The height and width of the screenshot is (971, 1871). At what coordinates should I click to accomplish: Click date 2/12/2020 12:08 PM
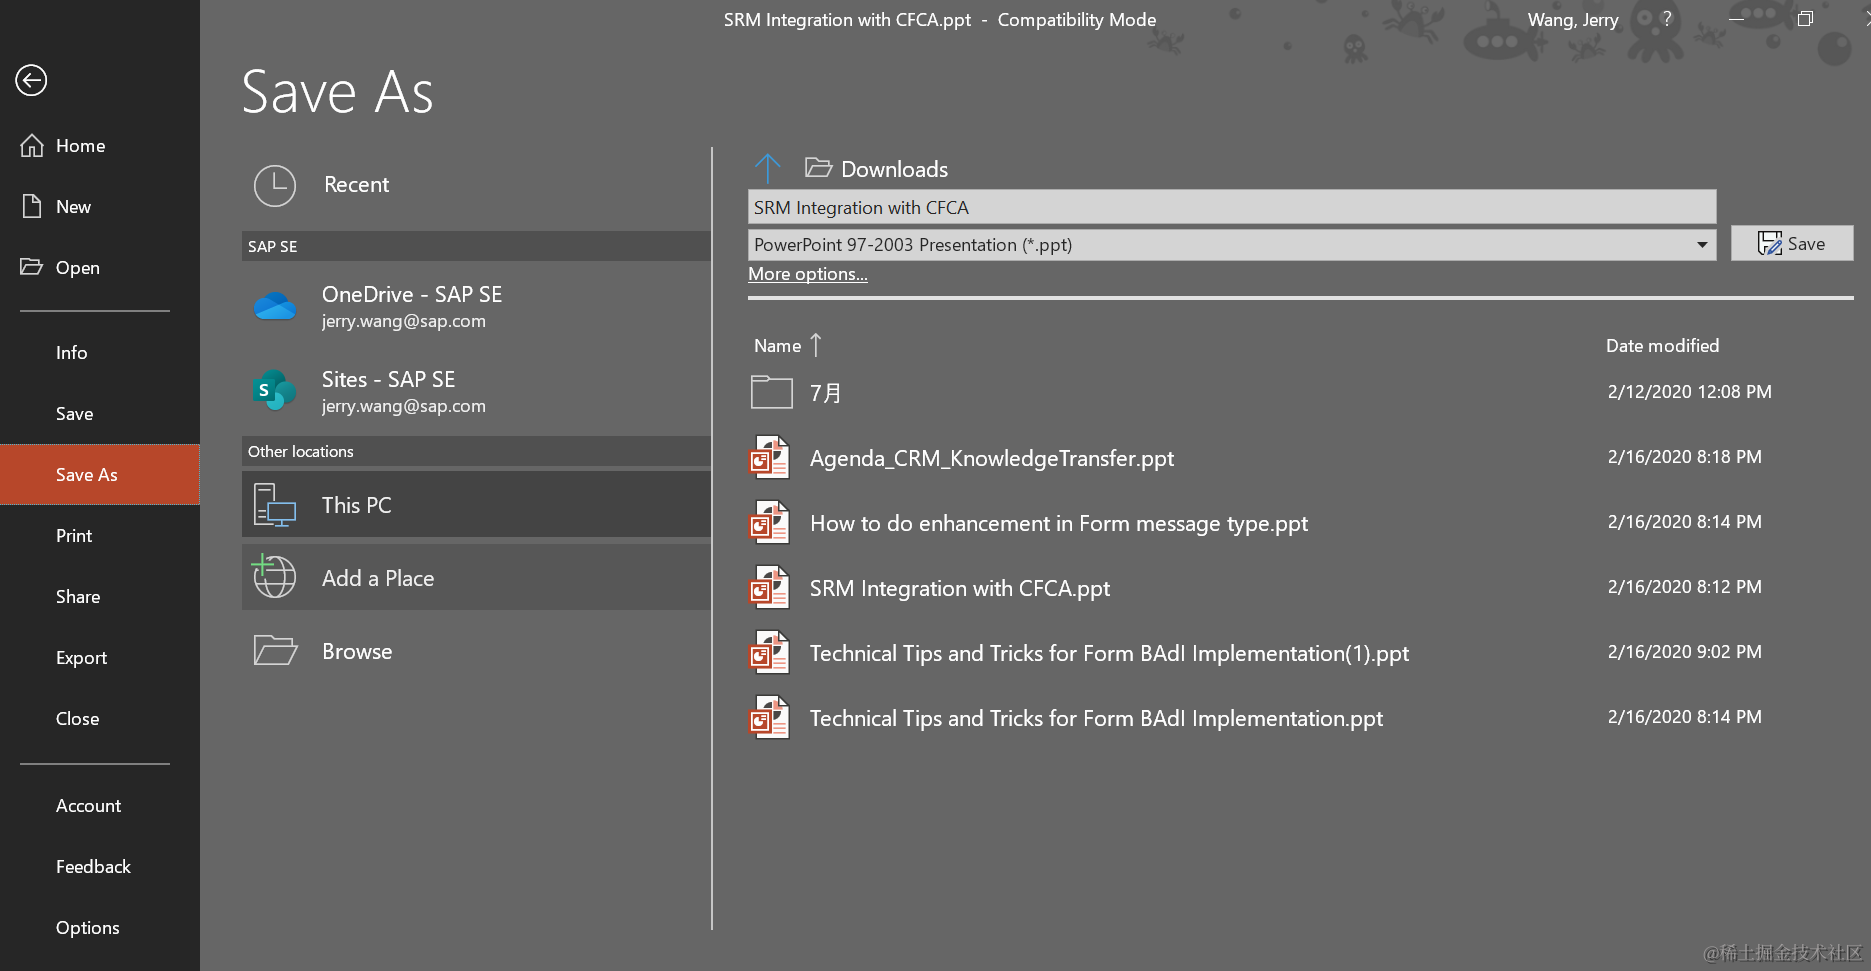tap(1689, 392)
